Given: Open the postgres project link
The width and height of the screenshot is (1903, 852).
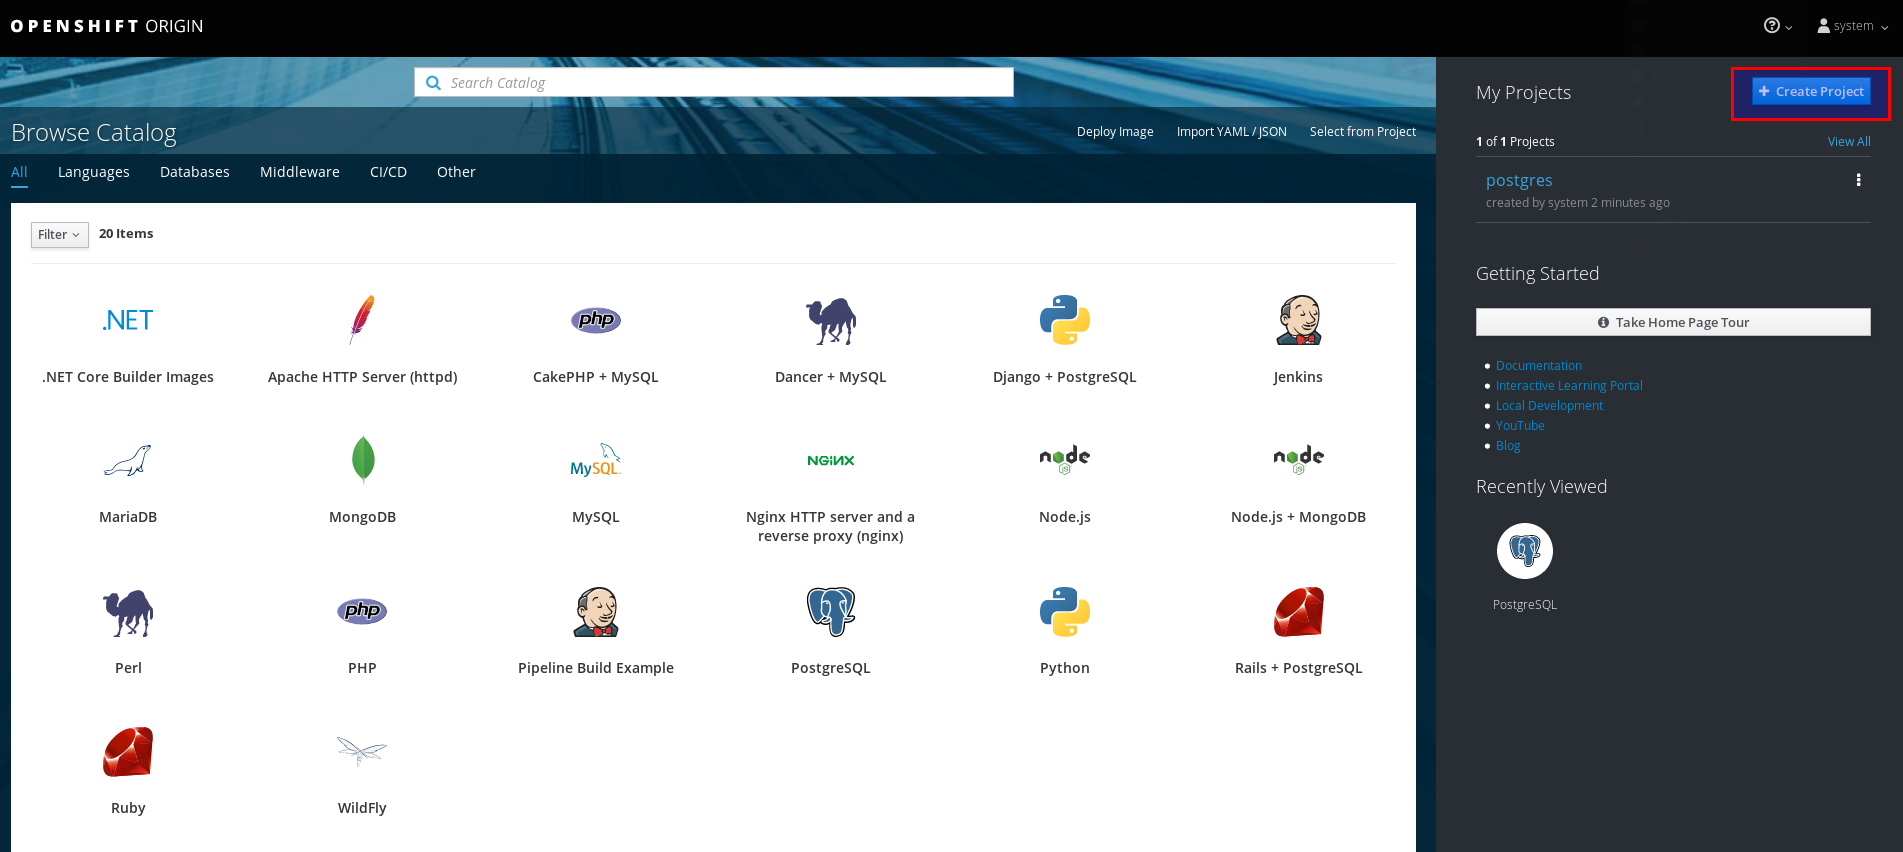Looking at the screenshot, I should 1519,180.
